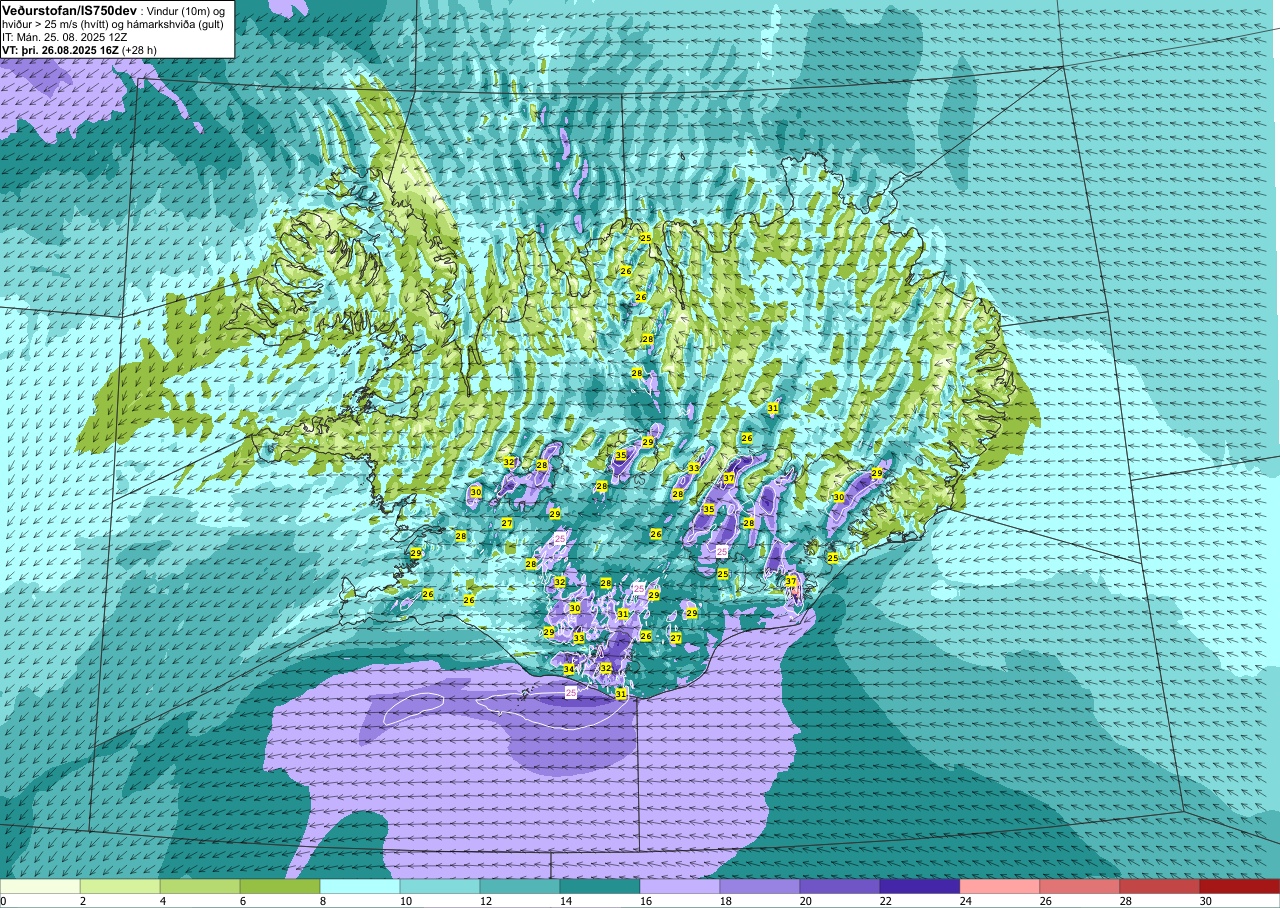Click the legend scale value 28

1125,901
